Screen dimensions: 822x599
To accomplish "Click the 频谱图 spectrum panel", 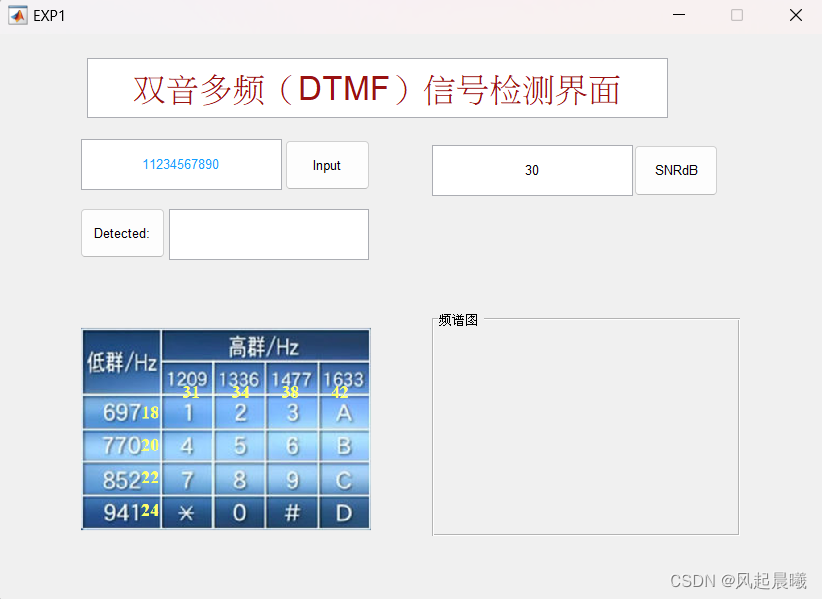I will (585, 425).
